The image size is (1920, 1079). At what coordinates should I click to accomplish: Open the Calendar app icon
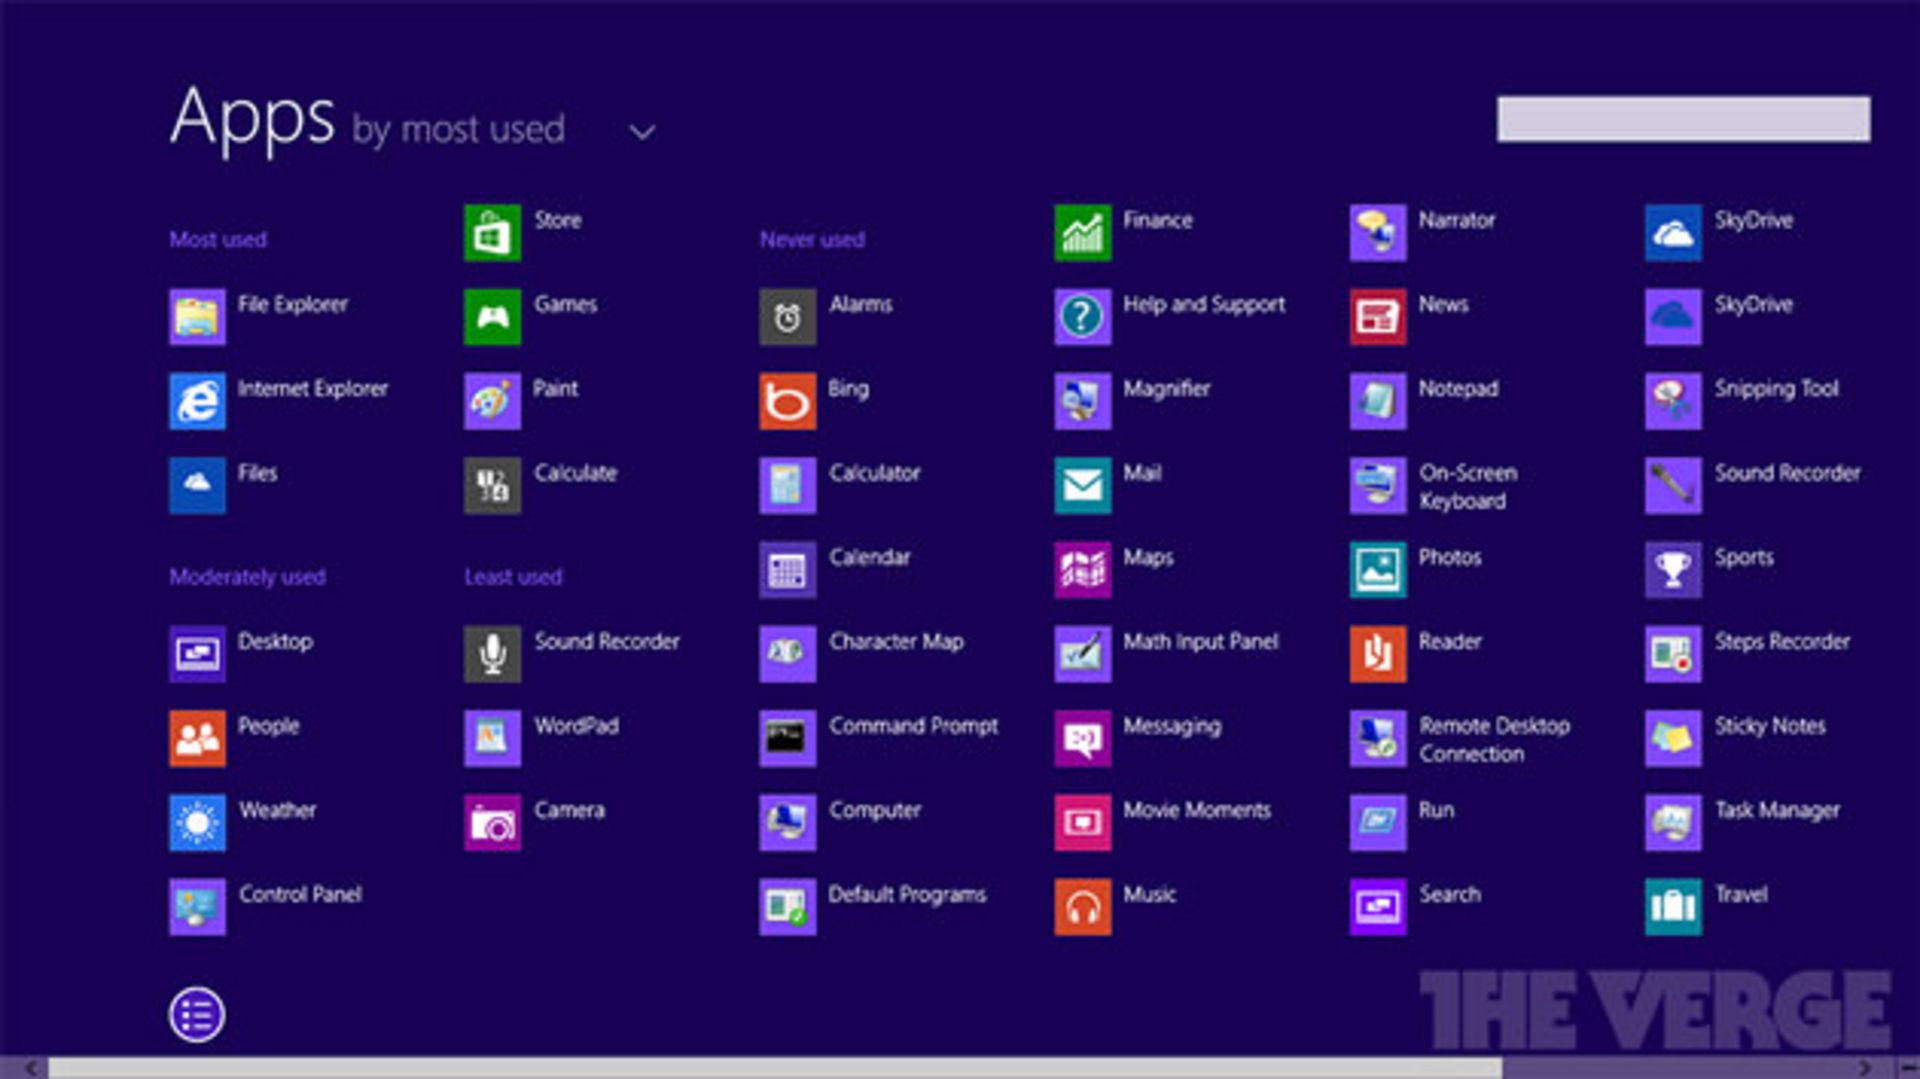787,570
